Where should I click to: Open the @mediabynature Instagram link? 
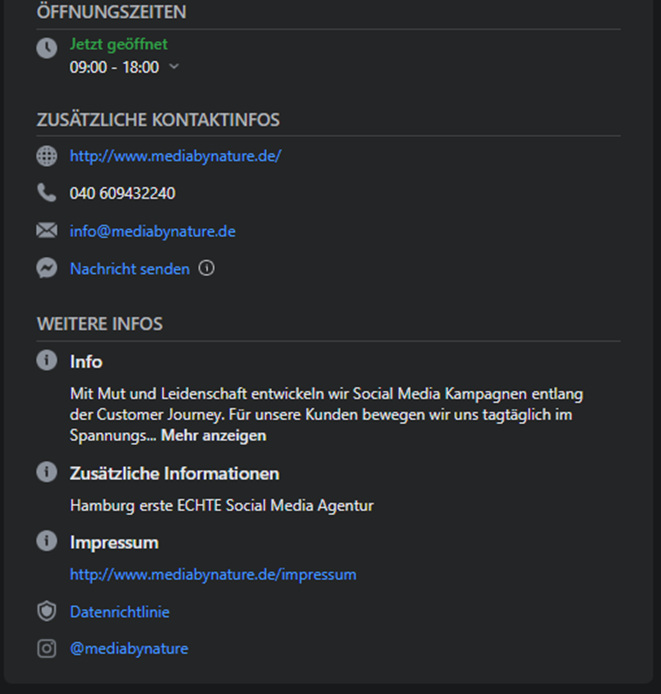click(x=129, y=649)
